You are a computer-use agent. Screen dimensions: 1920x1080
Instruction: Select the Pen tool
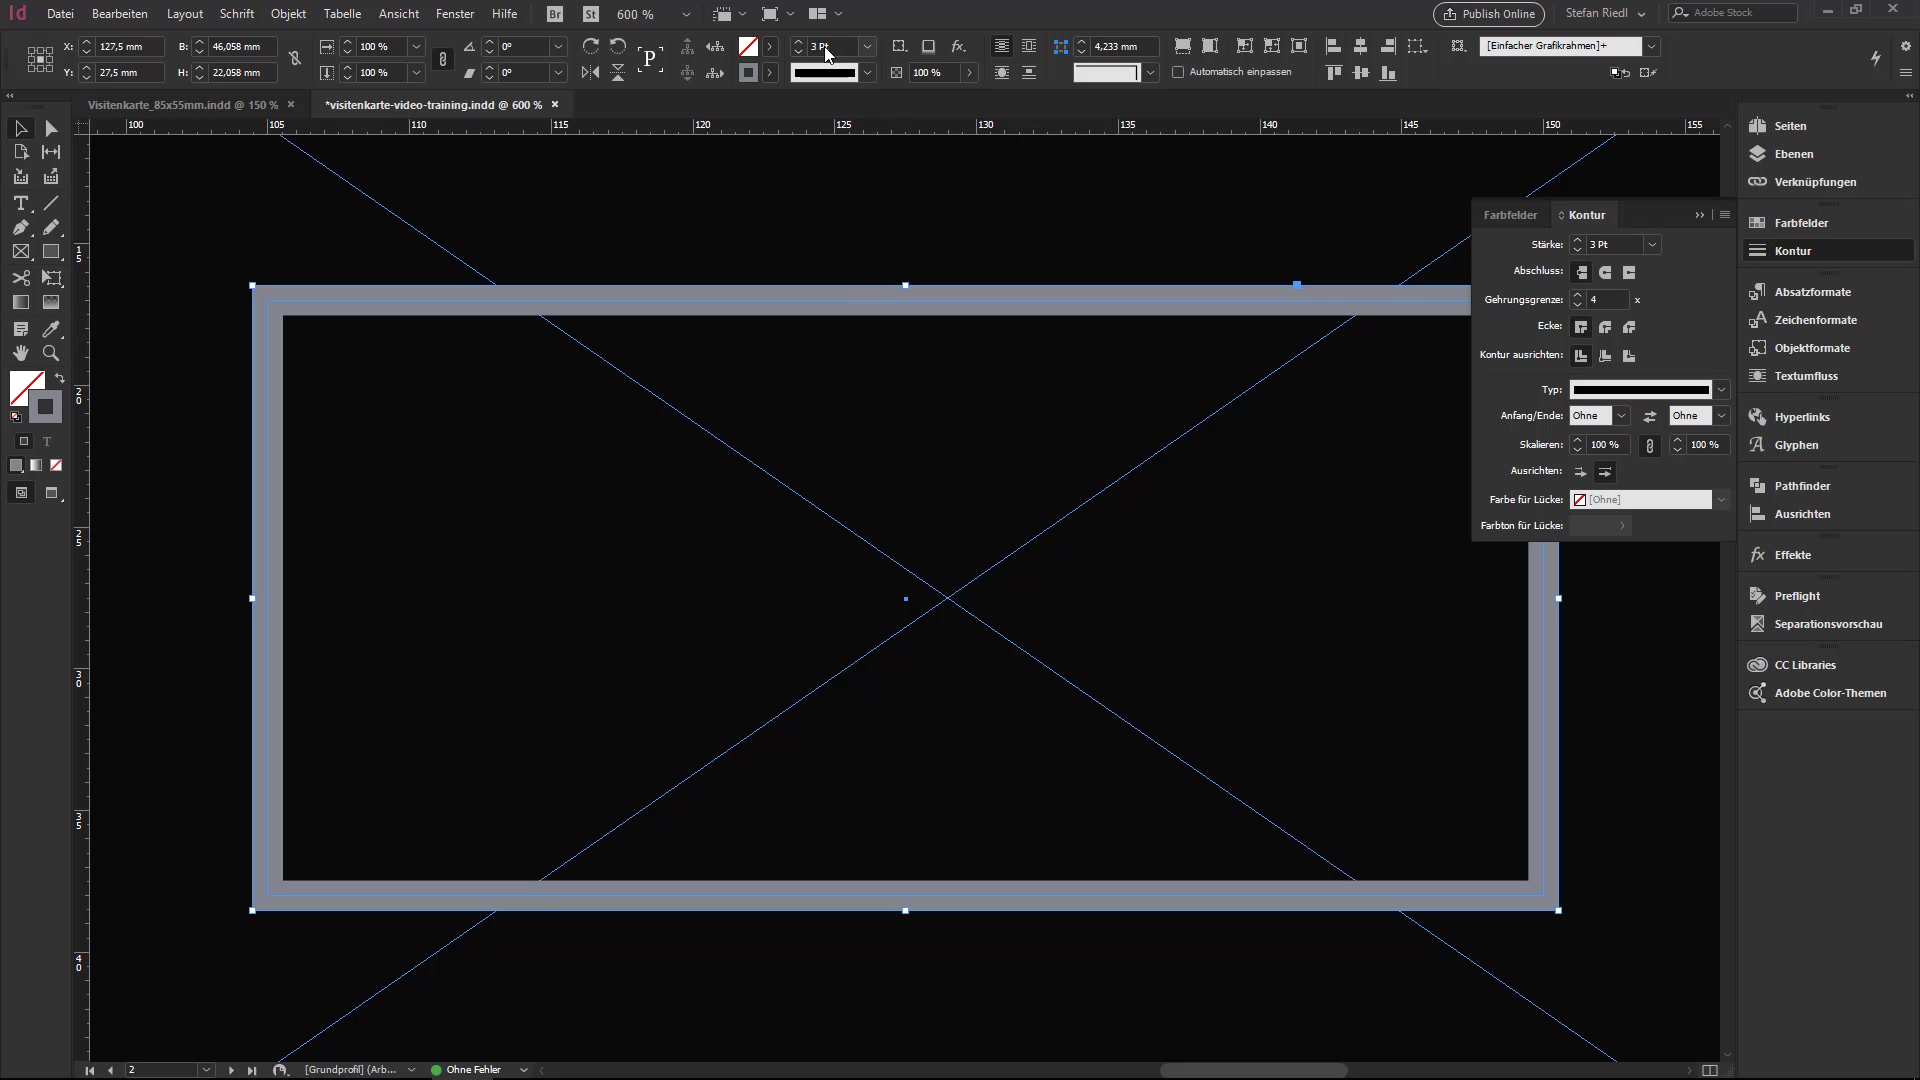[x=21, y=228]
